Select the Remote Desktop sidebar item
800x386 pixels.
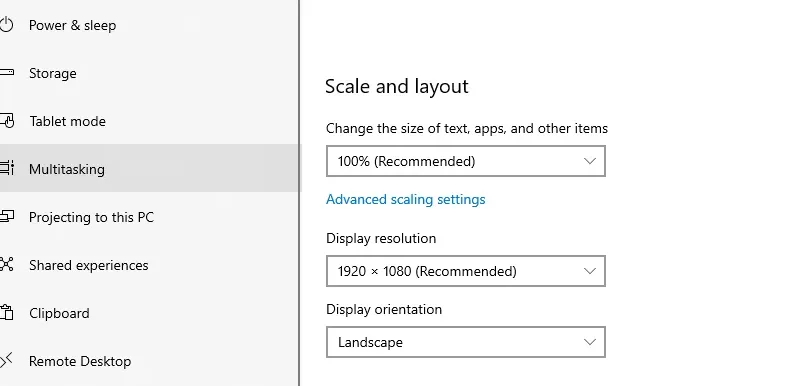coord(149,361)
